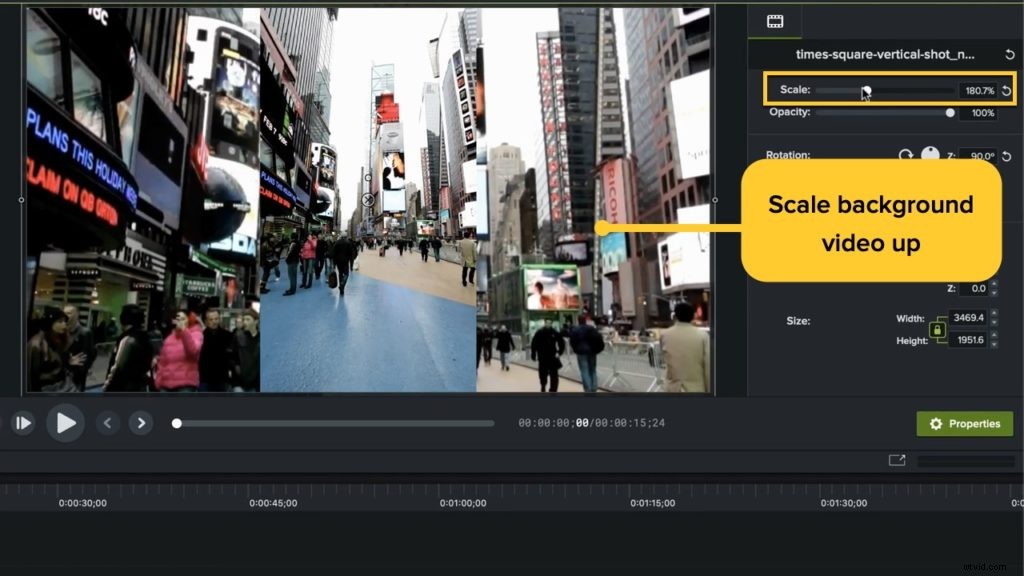
Task: Click the green Properties button
Action: (x=963, y=423)
